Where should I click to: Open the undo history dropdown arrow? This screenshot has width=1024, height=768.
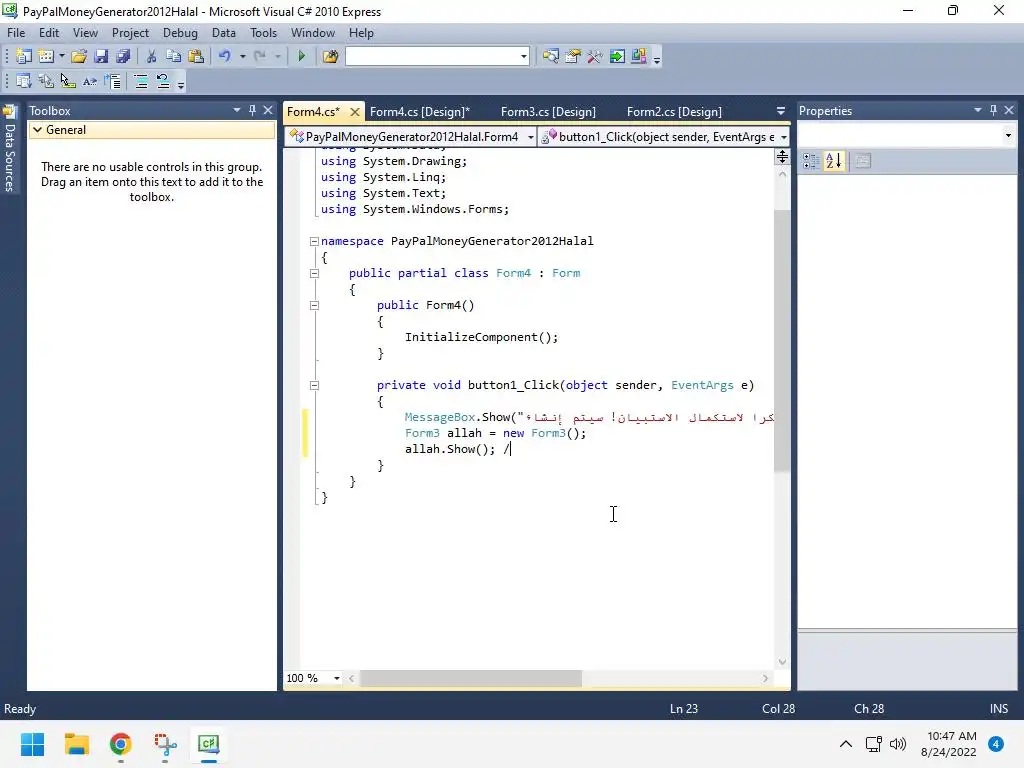(x=242, y=57)
